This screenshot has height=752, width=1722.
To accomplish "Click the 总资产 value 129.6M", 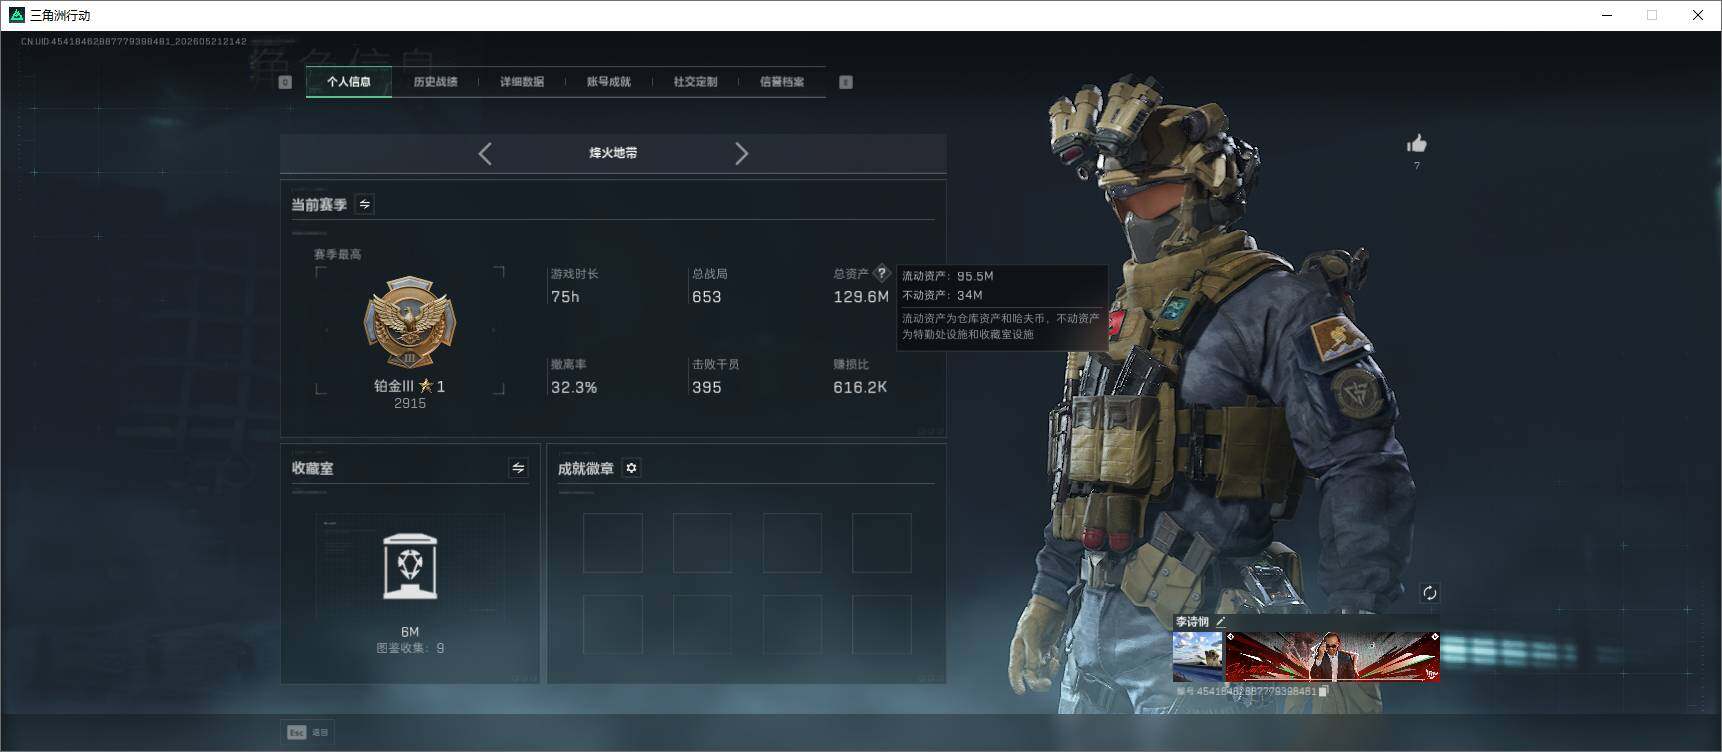I will (x=861, y=297).
